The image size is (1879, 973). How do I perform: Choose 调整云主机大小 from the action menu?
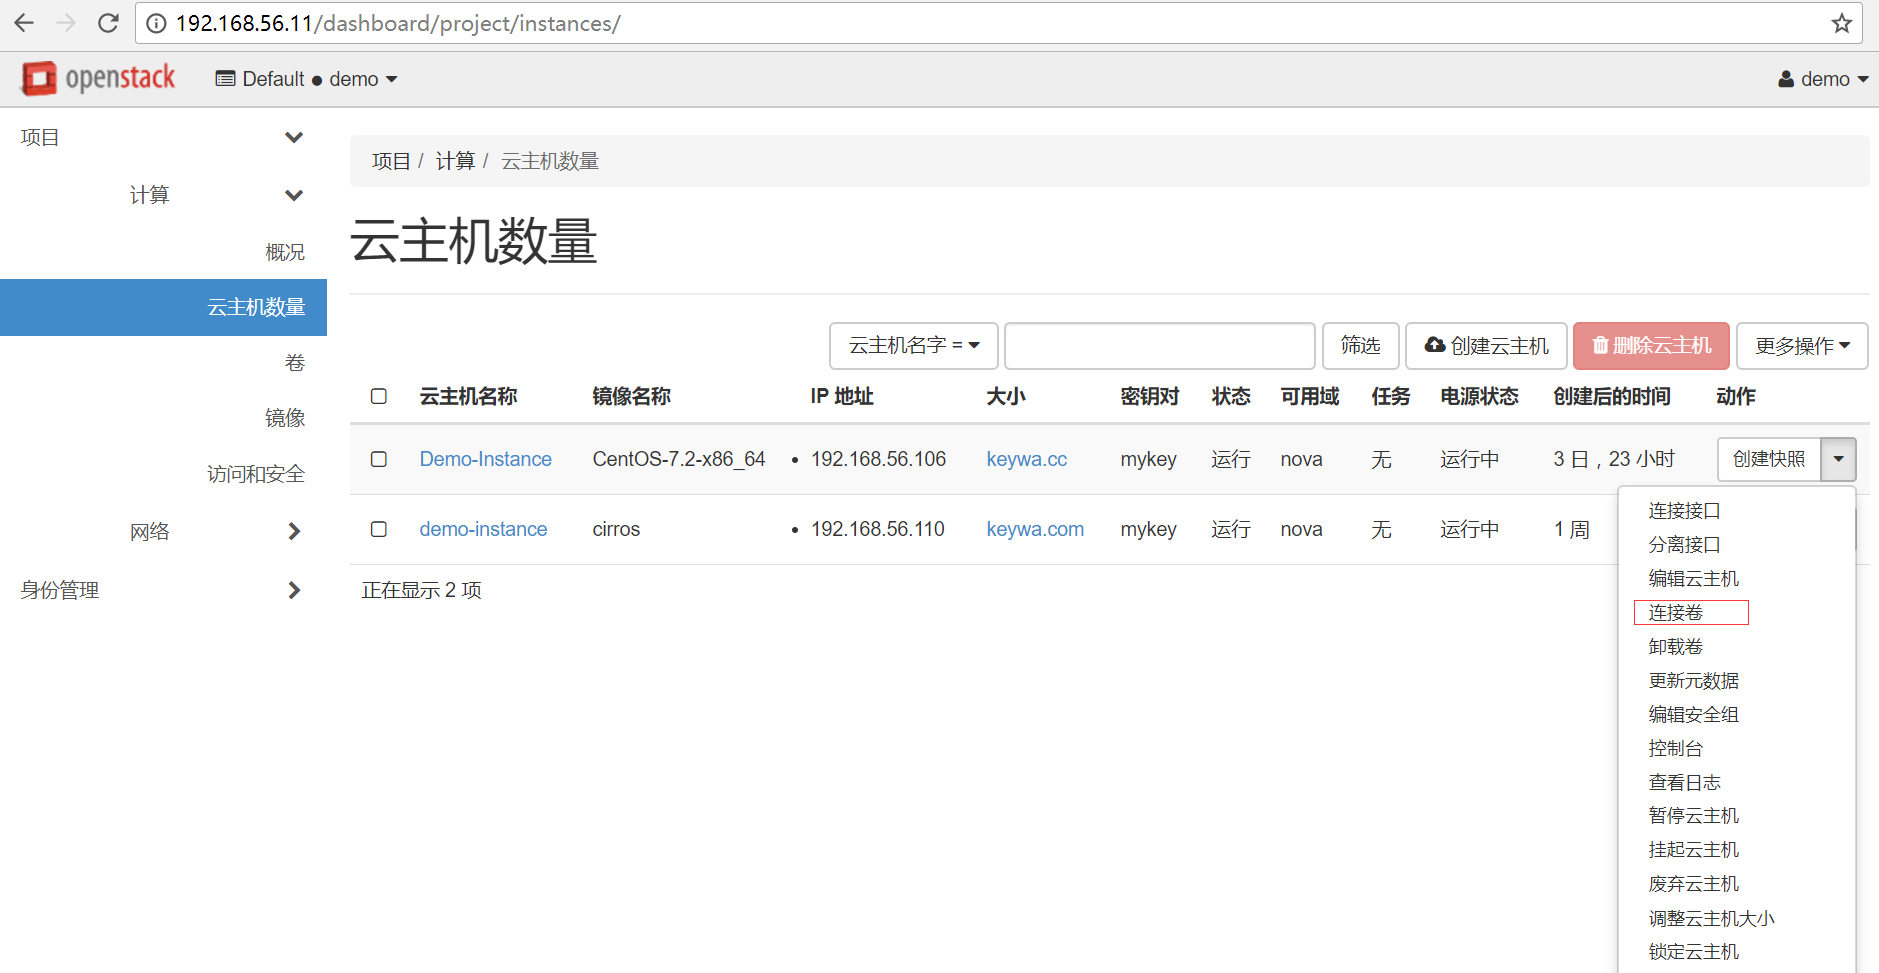pos(1711,919)
